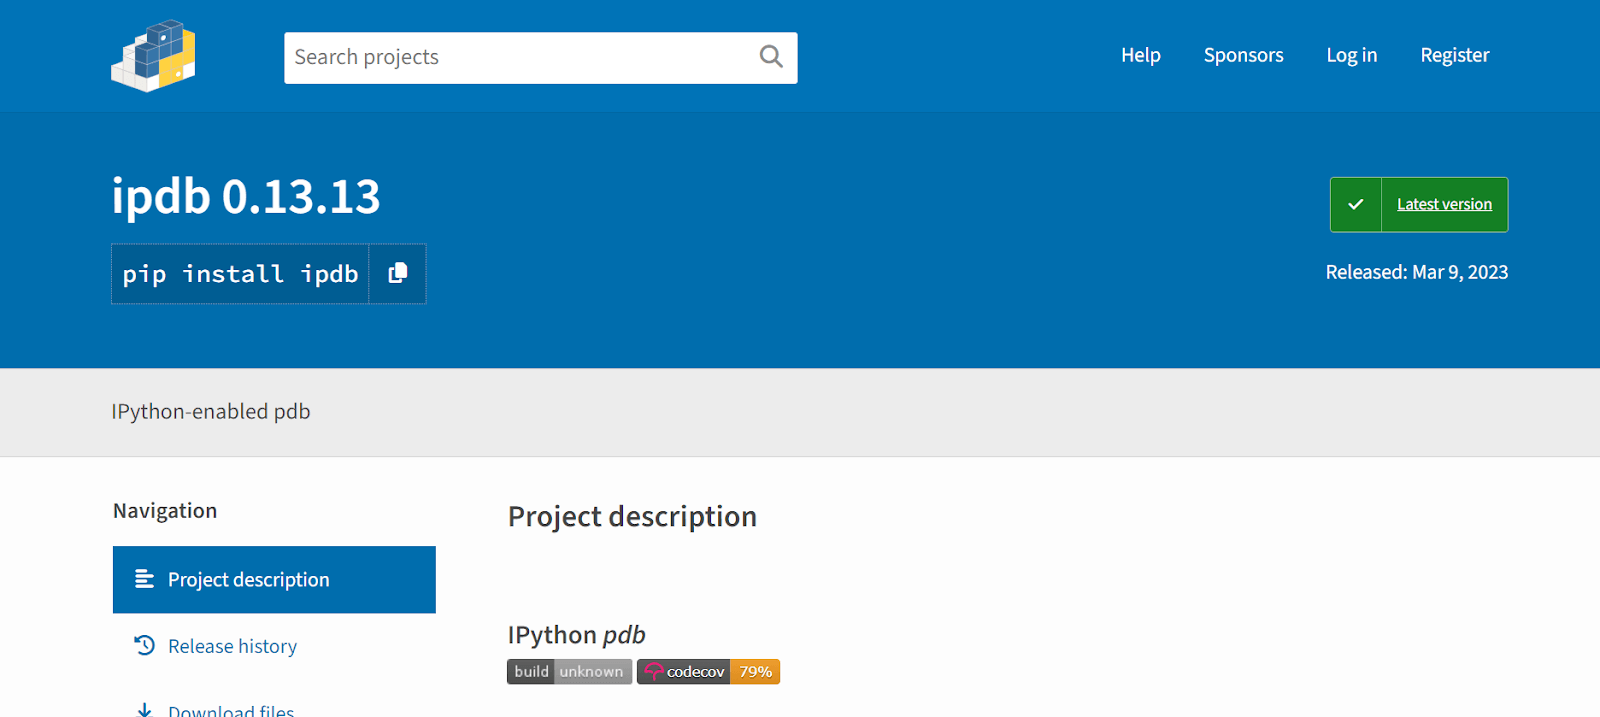Screen dimensions: 1600x717
Task: Click the Register link
Action: 1454,55
